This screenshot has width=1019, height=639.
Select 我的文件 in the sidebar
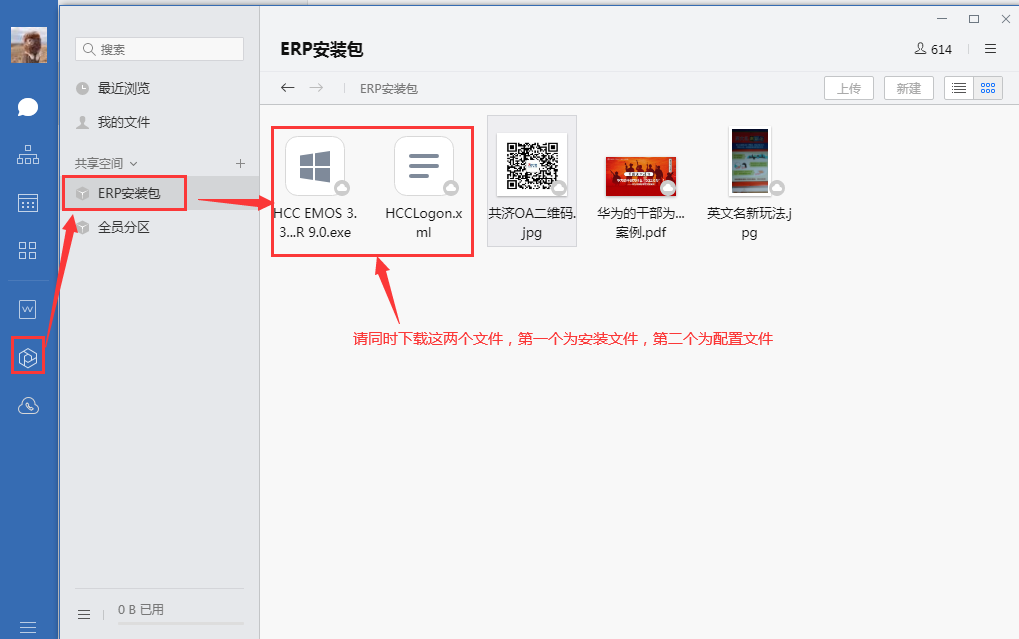pyautogui.click(x=123, y=122)
